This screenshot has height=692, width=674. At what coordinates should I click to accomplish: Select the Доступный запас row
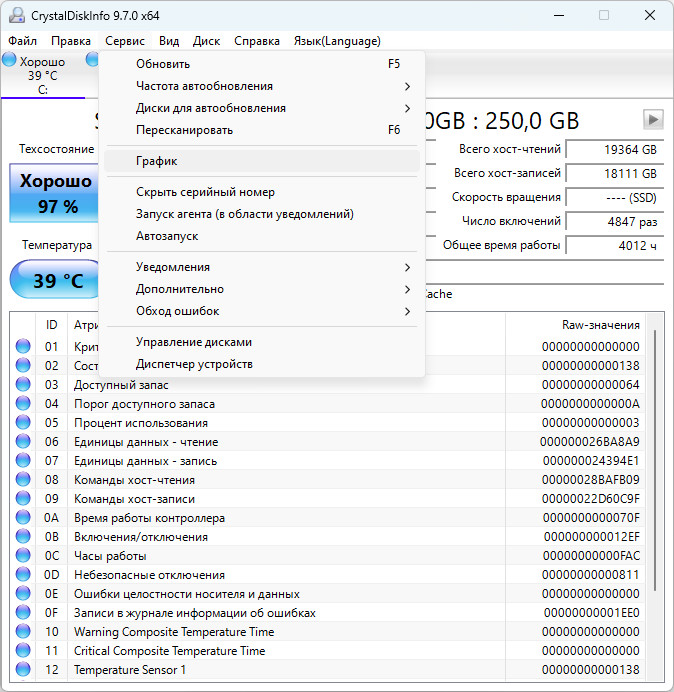coord(327,384)
